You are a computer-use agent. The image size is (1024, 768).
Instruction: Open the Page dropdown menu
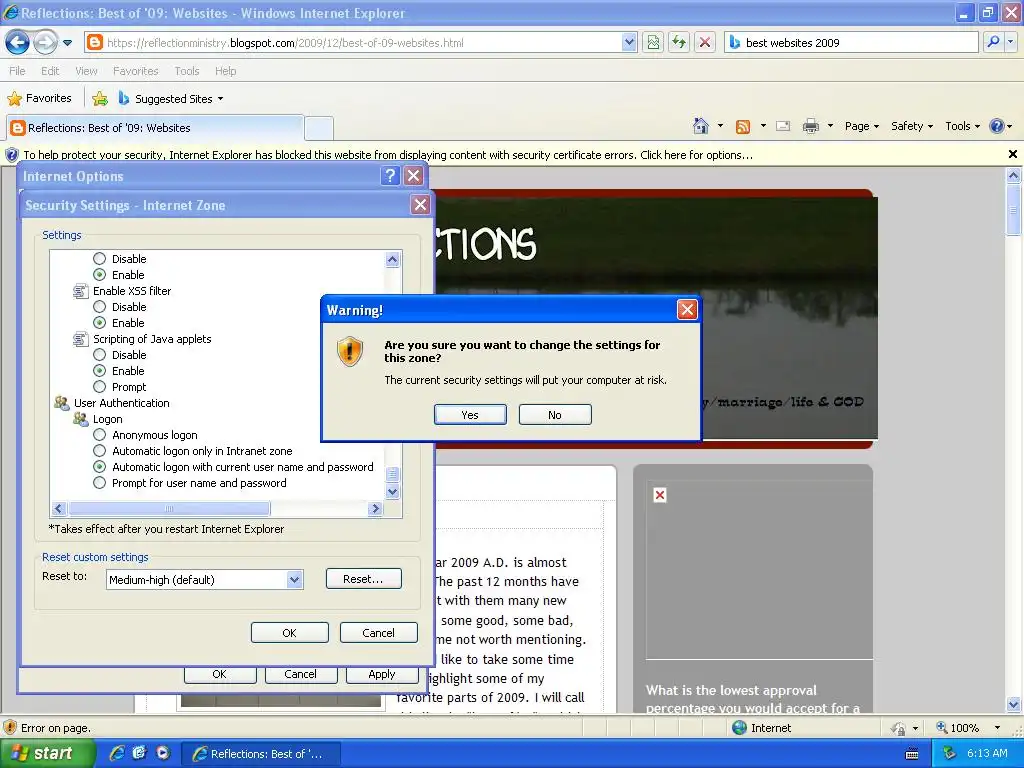(862, 126)
